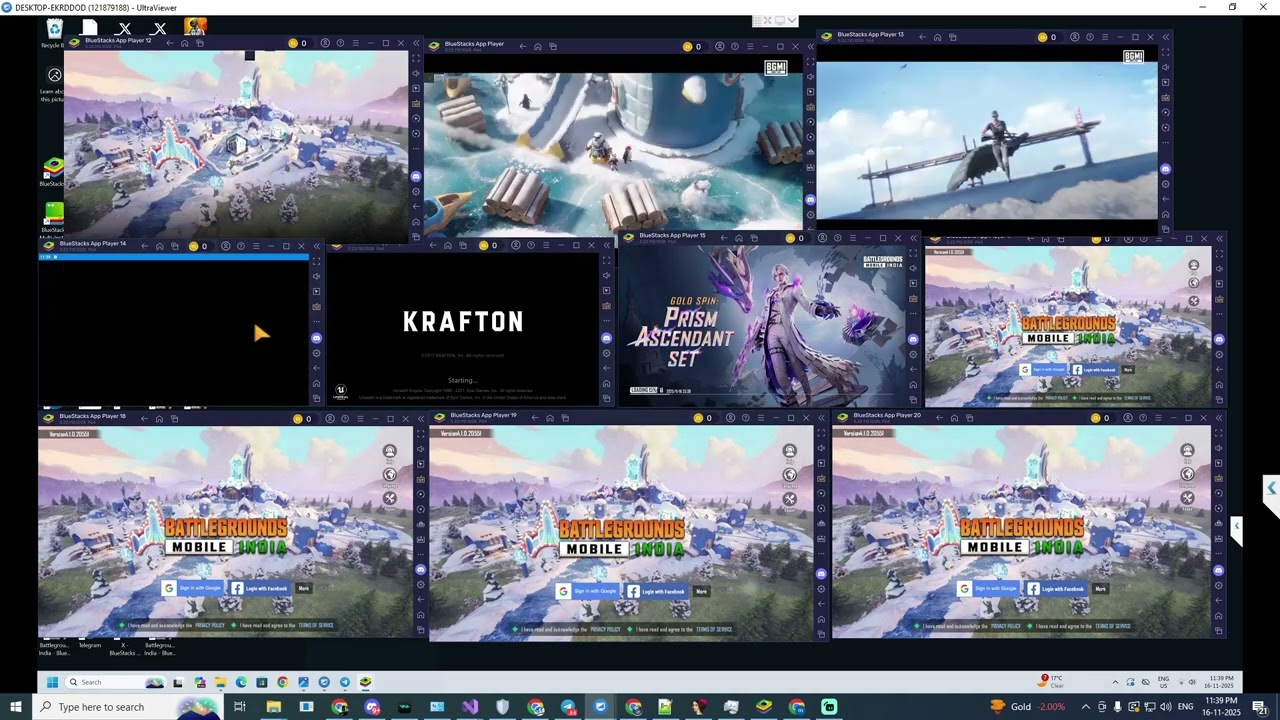Go back in BlueStacks App Player 12

(x=170, y=43)
